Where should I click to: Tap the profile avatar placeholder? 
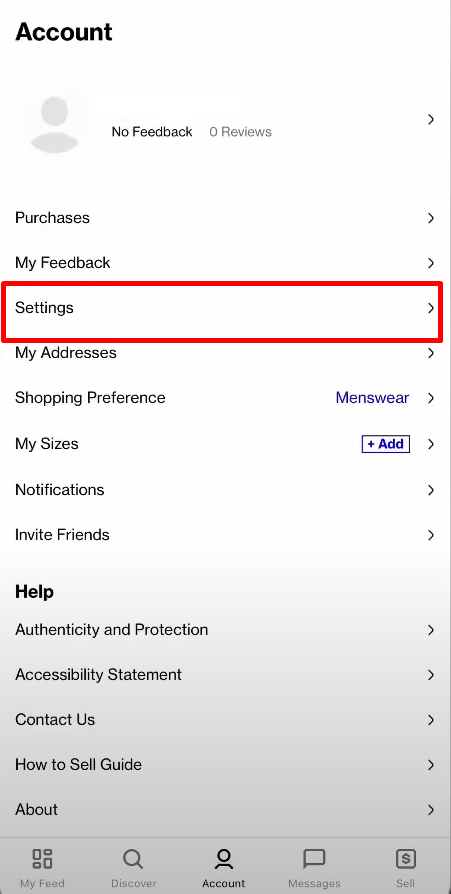[55, 125]
